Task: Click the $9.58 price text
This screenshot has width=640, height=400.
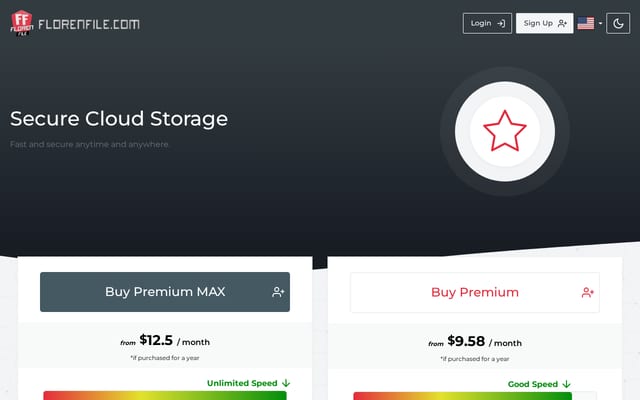Action: (466, 341)
